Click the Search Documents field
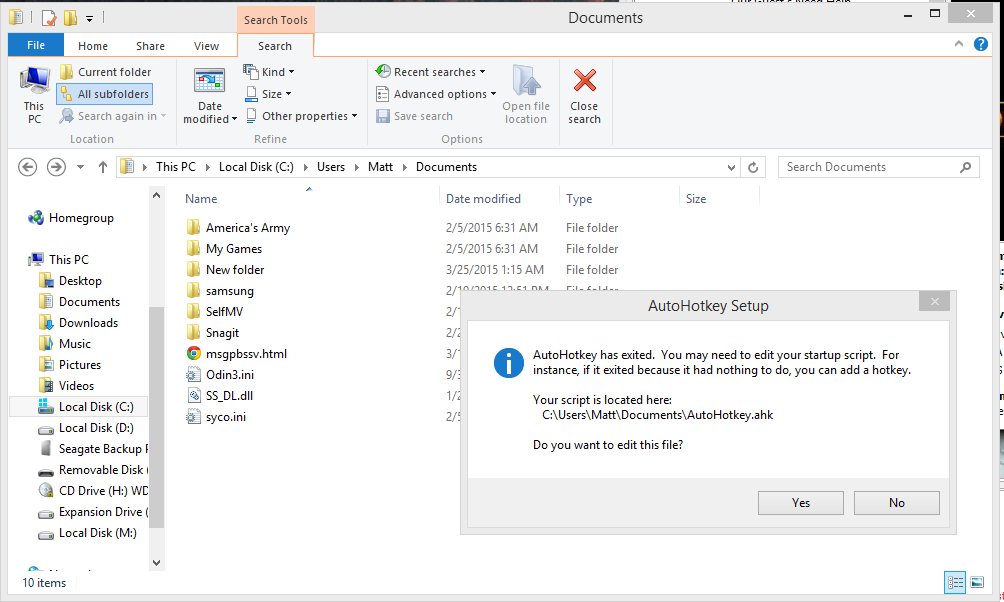The image size is (1004, 602). point(878,167)
